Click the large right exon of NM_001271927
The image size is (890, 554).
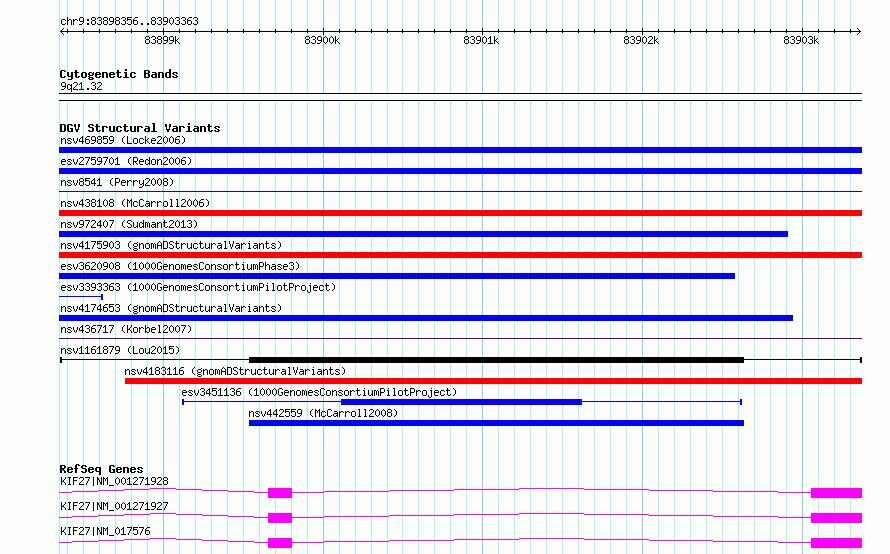pos(837,518)
